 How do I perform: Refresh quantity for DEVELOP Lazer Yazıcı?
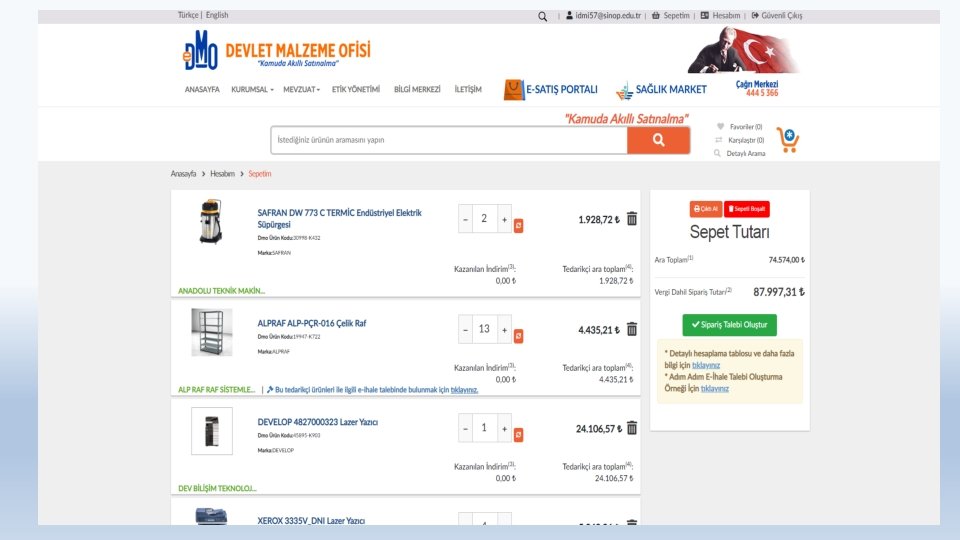pyautogui.click(x=519, y=435)
